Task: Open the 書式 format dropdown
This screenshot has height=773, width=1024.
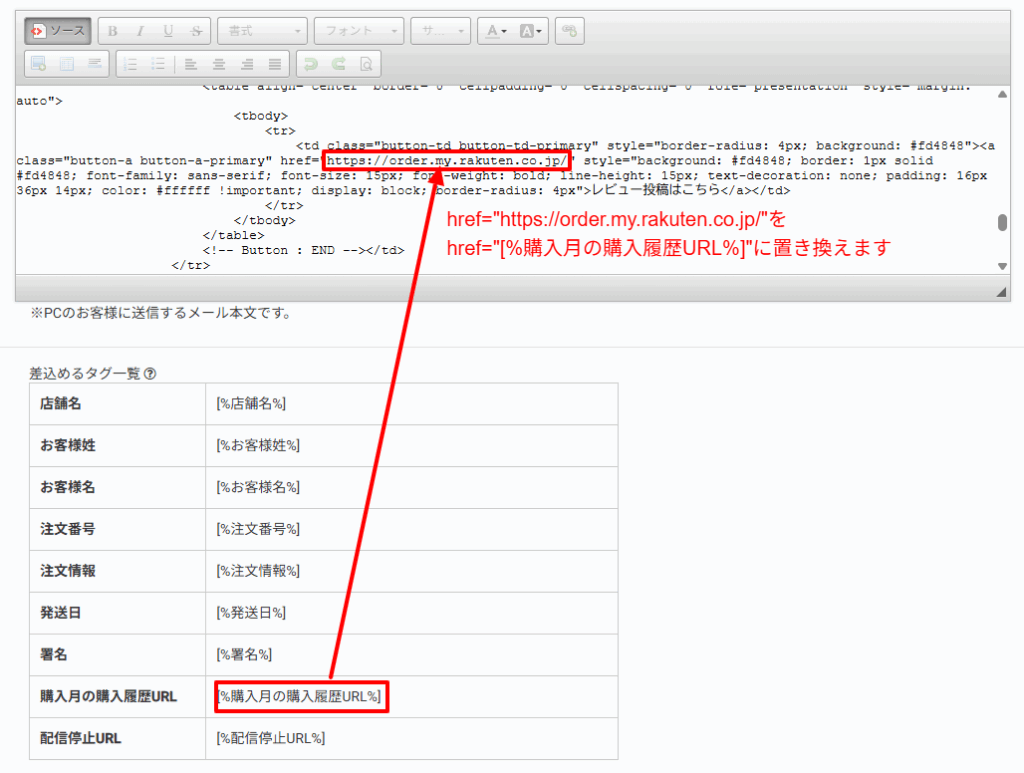Action: (x=263, y=31)
